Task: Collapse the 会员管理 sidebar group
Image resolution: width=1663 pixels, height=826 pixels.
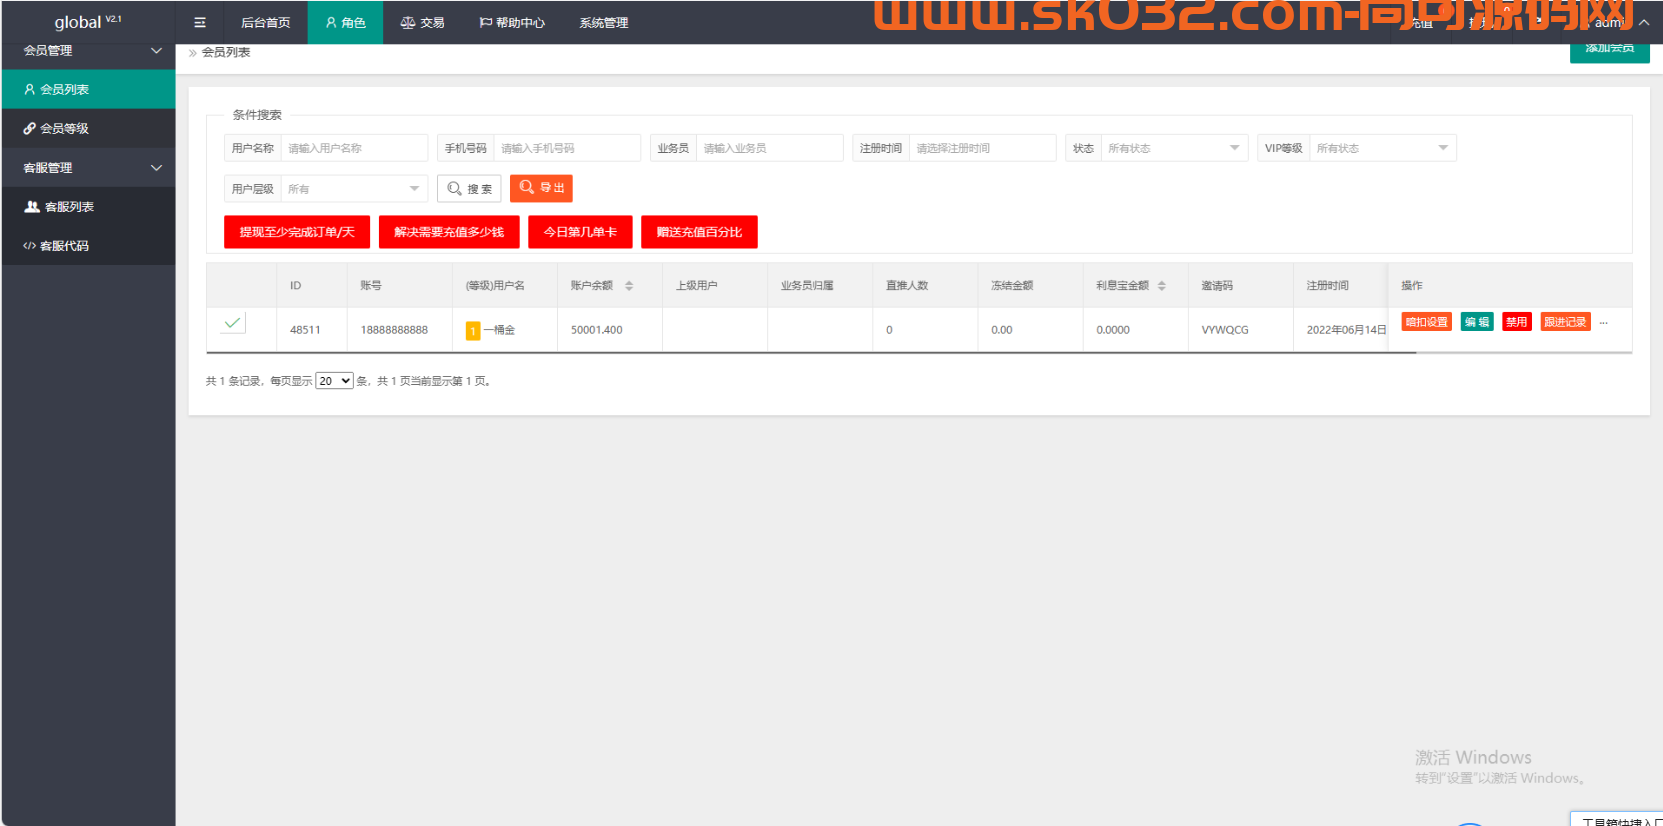Action: point(88,50)
